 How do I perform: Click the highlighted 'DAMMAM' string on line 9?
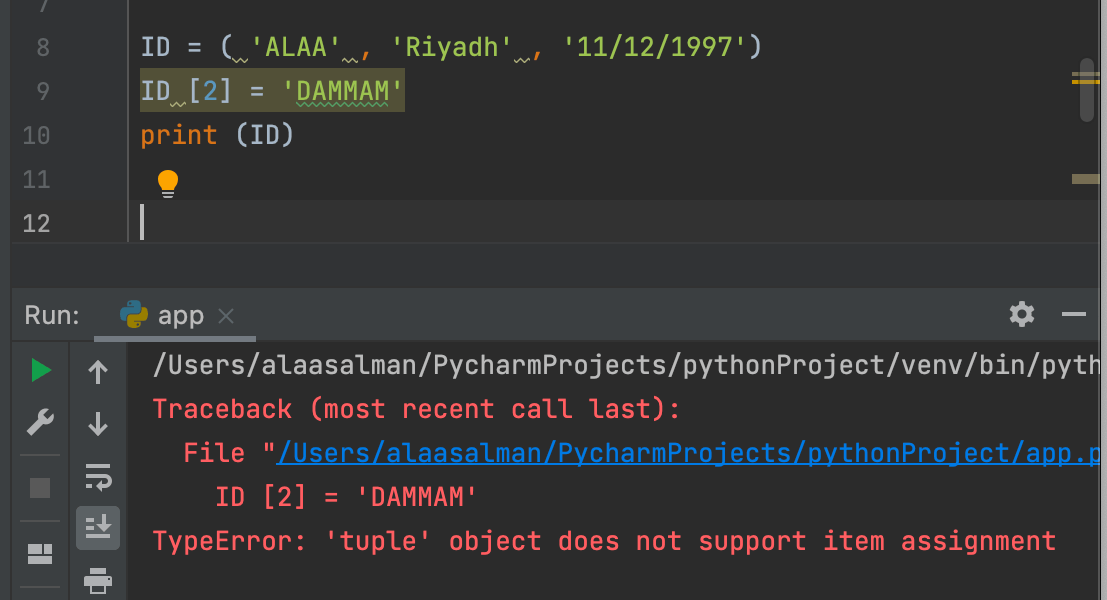pyautogui.click(x=342, y=91)
